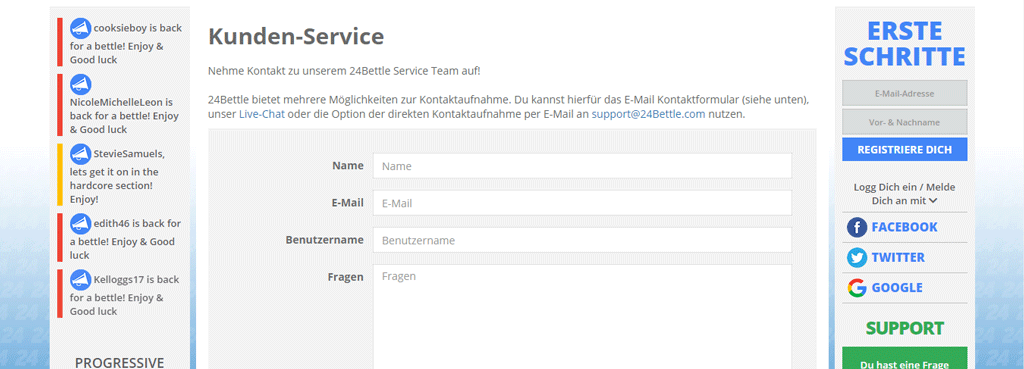Click 'Nehme Kontakt zu unserem 24Bettle Service Team' text

(344, 71)
